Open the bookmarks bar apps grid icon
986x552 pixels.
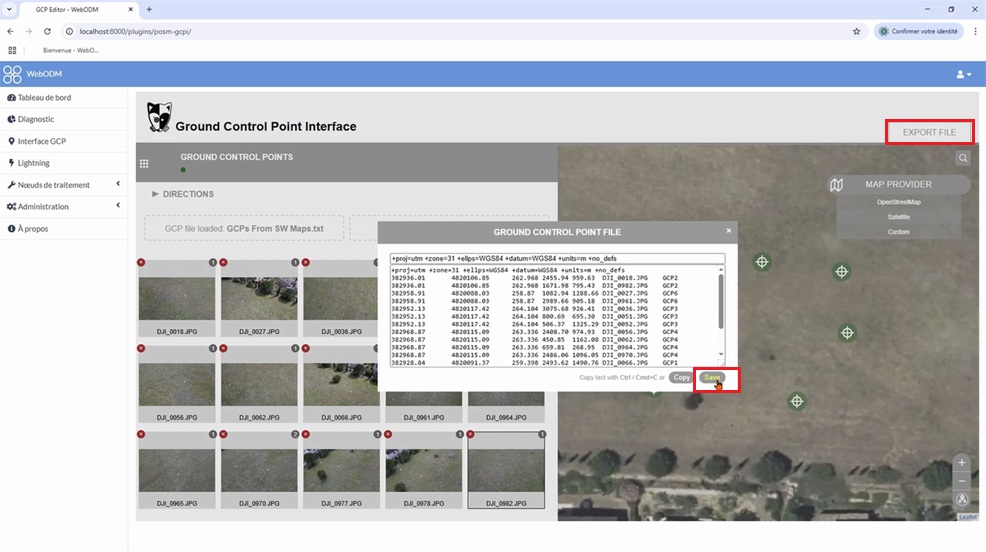click(x=12, y=50)
